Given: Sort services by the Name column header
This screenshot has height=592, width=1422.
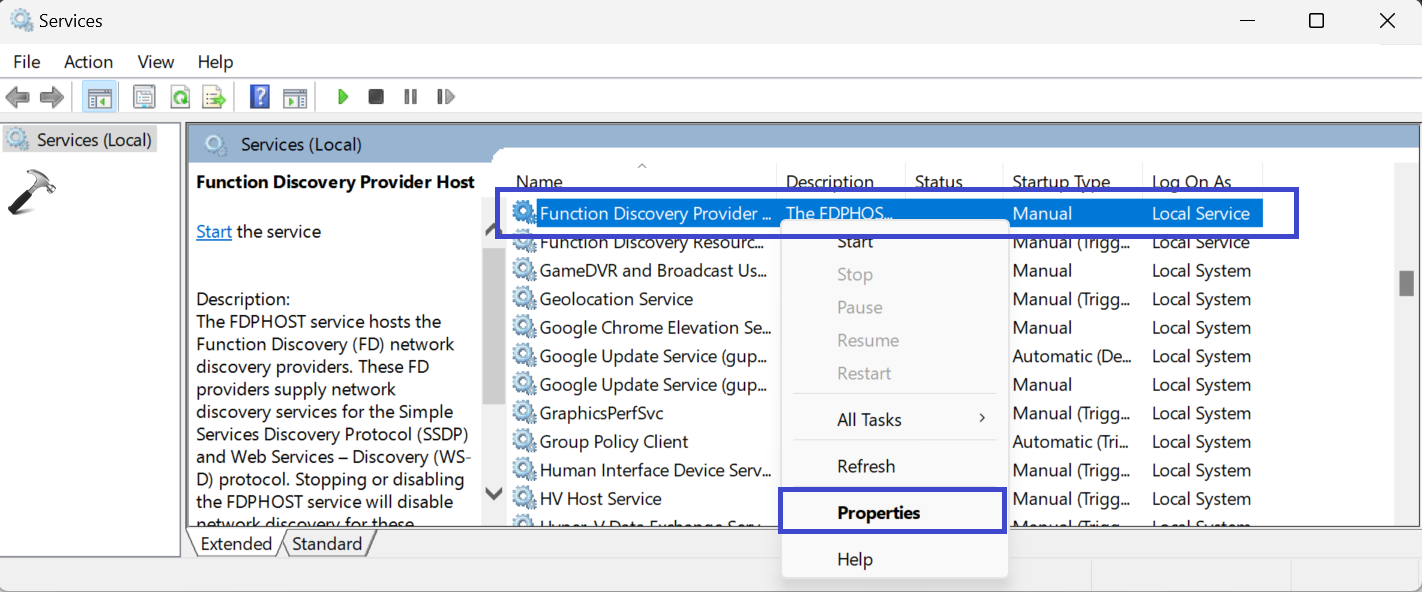Looking at the screenshot, I should (x=539, y=182).
